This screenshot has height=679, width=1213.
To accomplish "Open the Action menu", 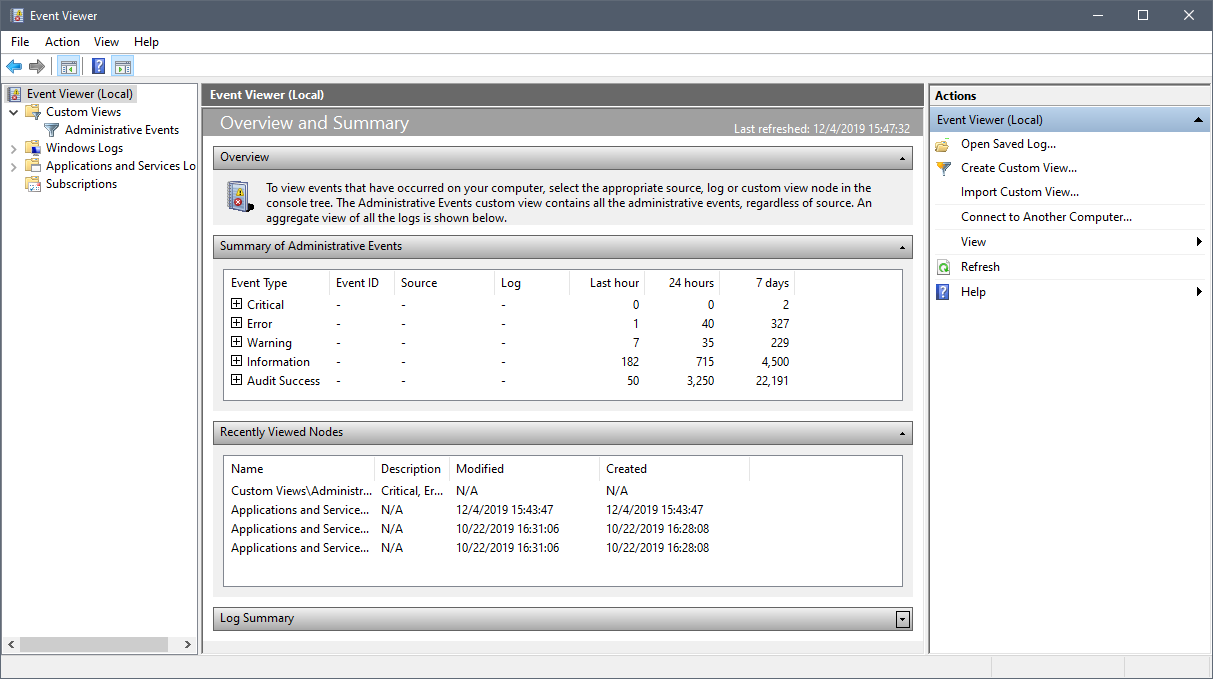I will pyautogui.click(x=62, y=42).
